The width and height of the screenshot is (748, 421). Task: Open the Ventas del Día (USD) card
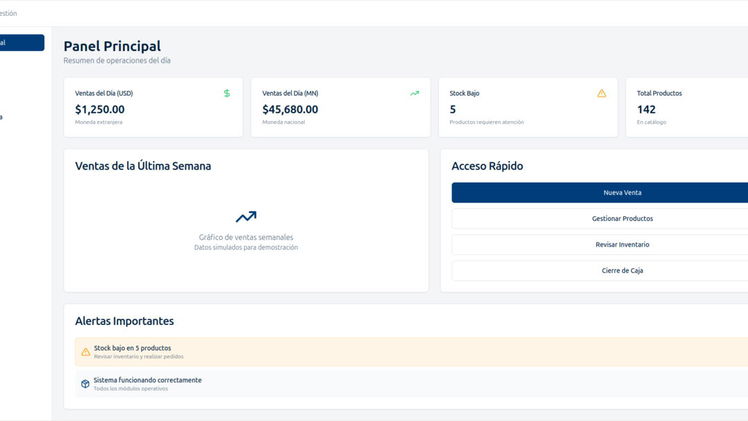[153, 107]
